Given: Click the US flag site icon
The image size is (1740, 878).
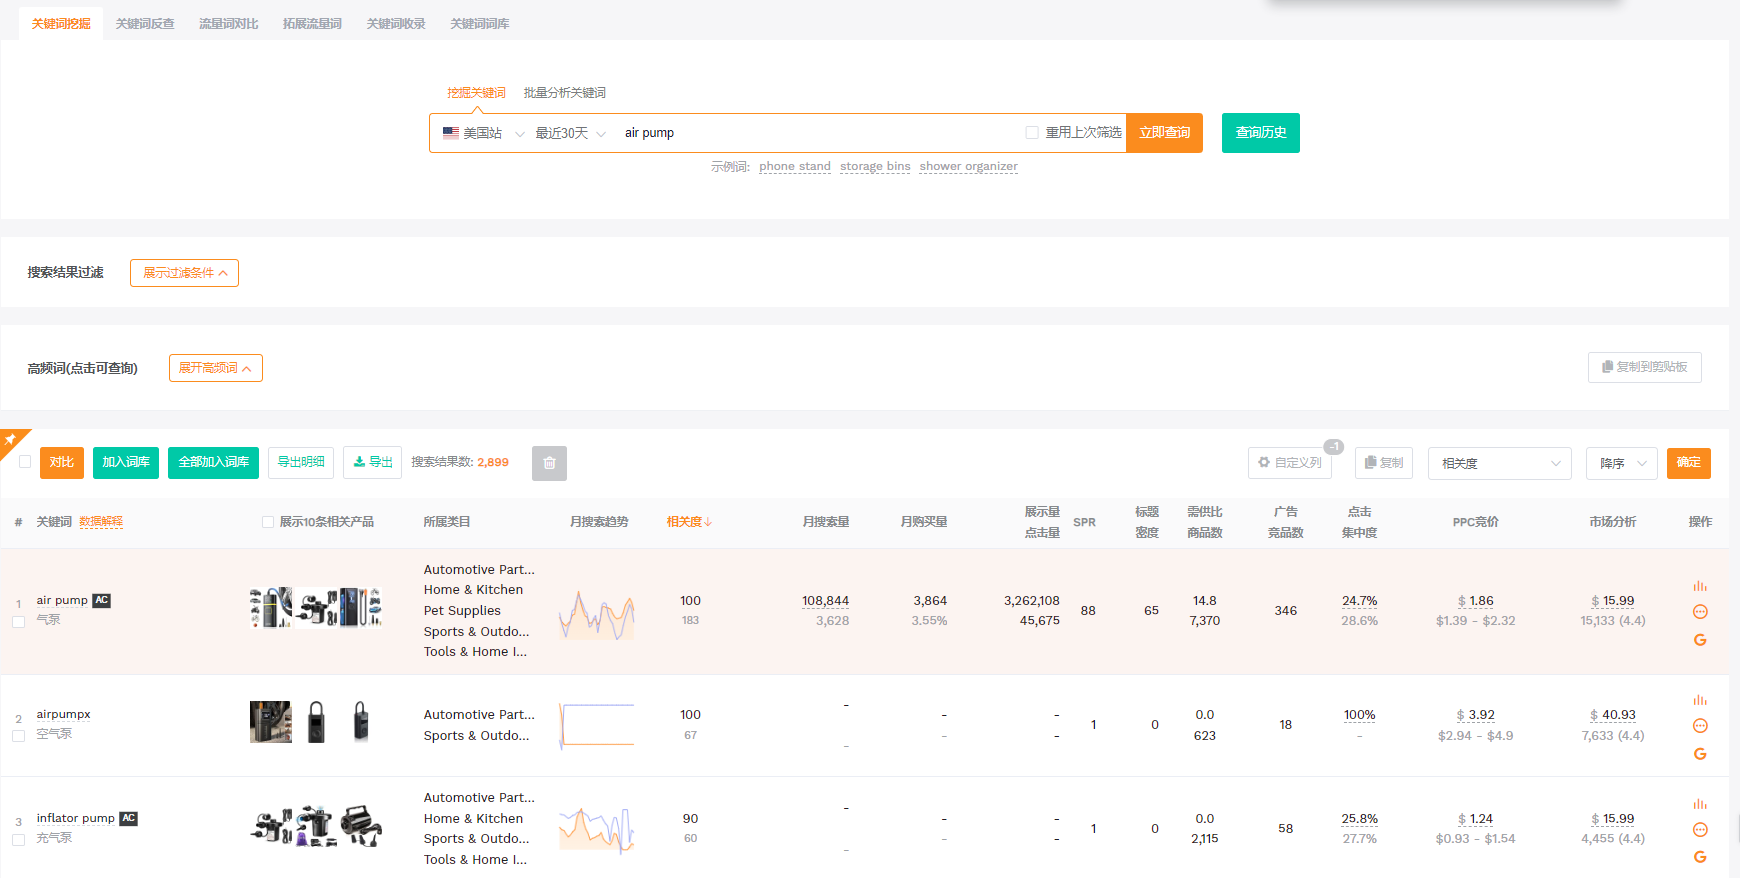Looking at the screenshot, I should click(x=451, y=133).
